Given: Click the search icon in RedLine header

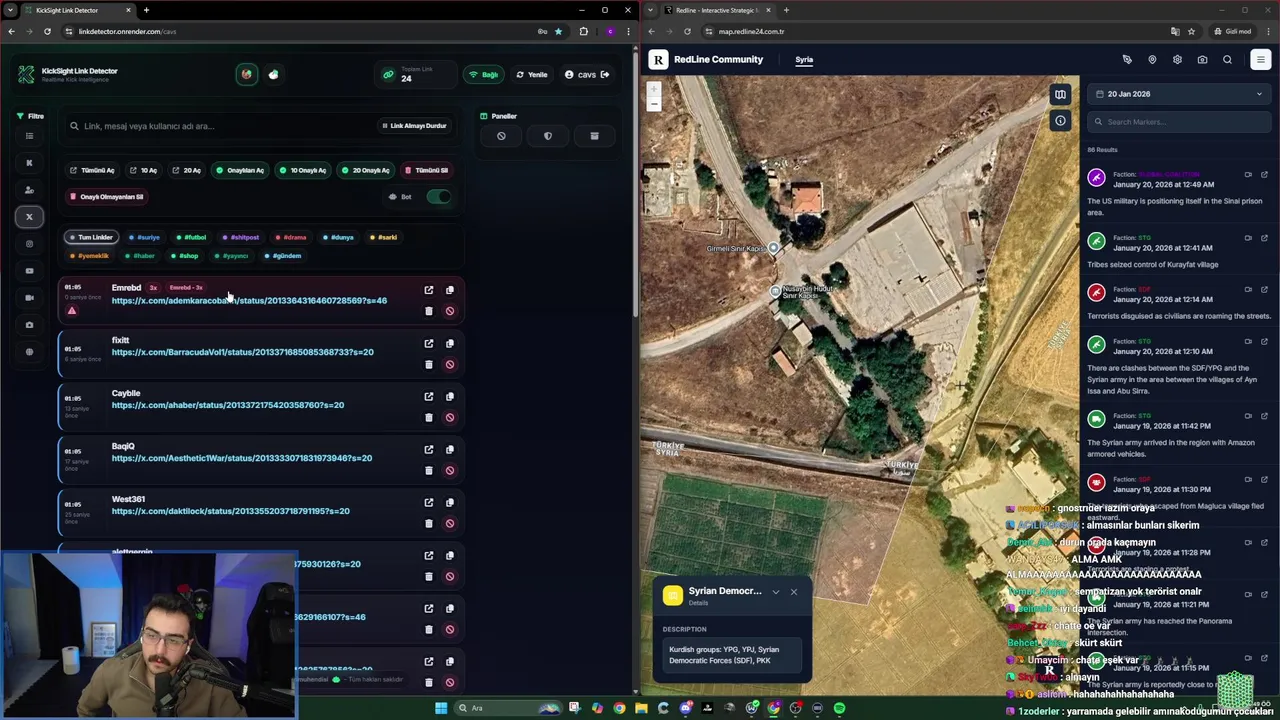Looking at the screenshot, I should click(x=1227, y=60).
